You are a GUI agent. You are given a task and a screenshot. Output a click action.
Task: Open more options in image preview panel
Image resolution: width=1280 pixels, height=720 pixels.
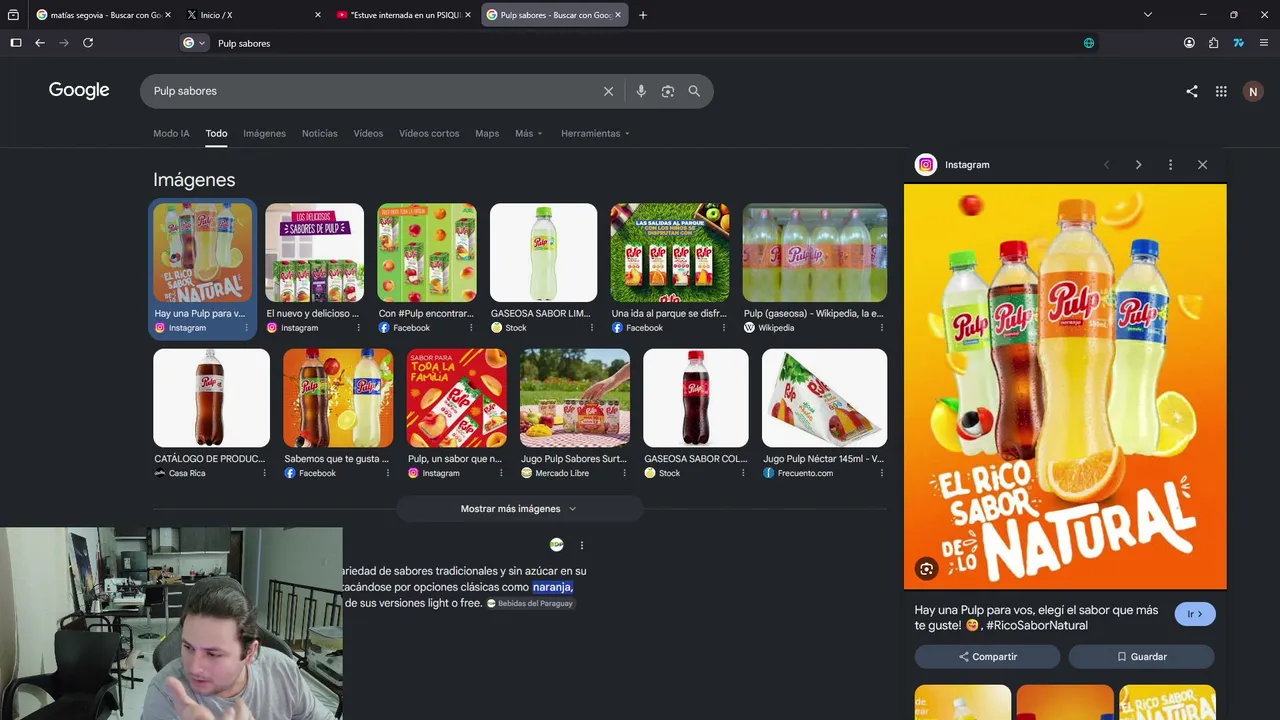[1170, 165]
